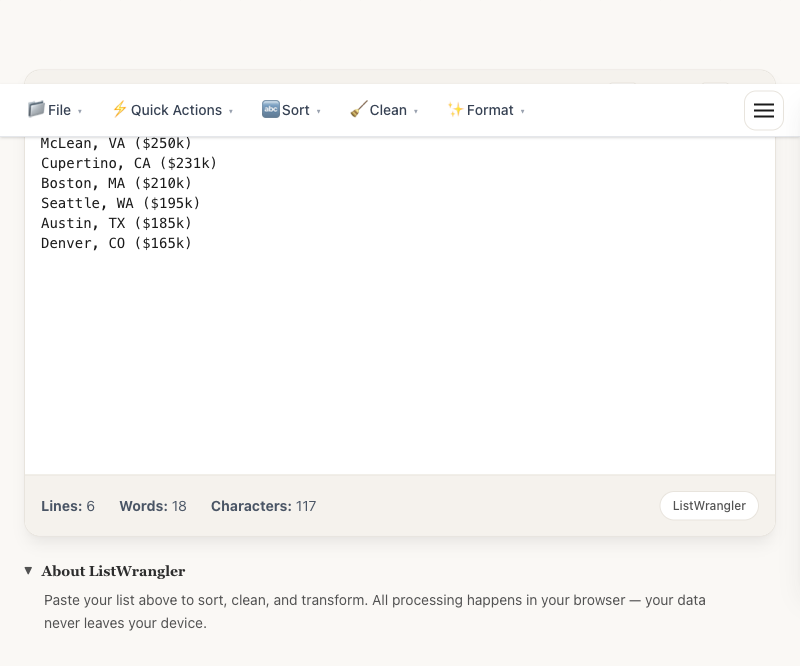Click the Words count in status bar
The height and width of the screenshot is (667, 800).
(x=153, y=506)
